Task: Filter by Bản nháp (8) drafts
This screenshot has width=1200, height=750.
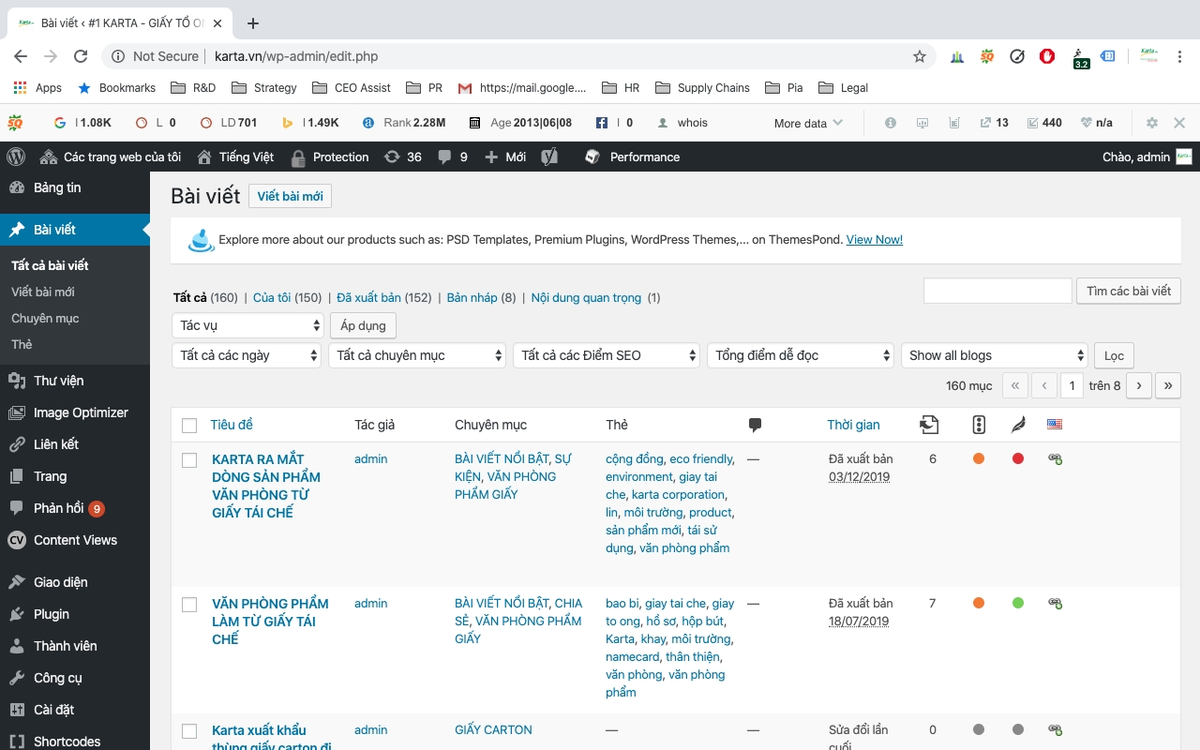Action: coord(481,298)
